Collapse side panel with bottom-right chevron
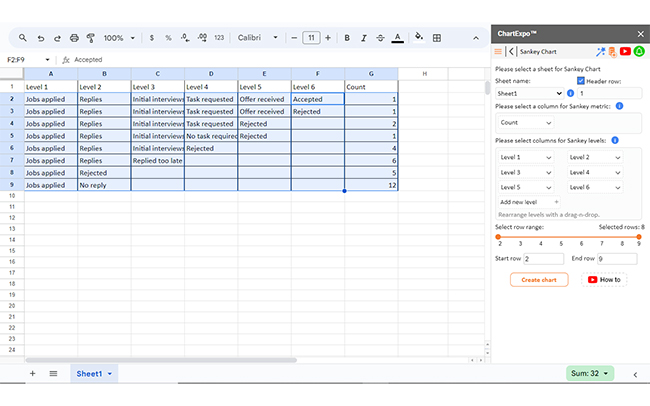 pyautogui.click(x=635, y=375)
